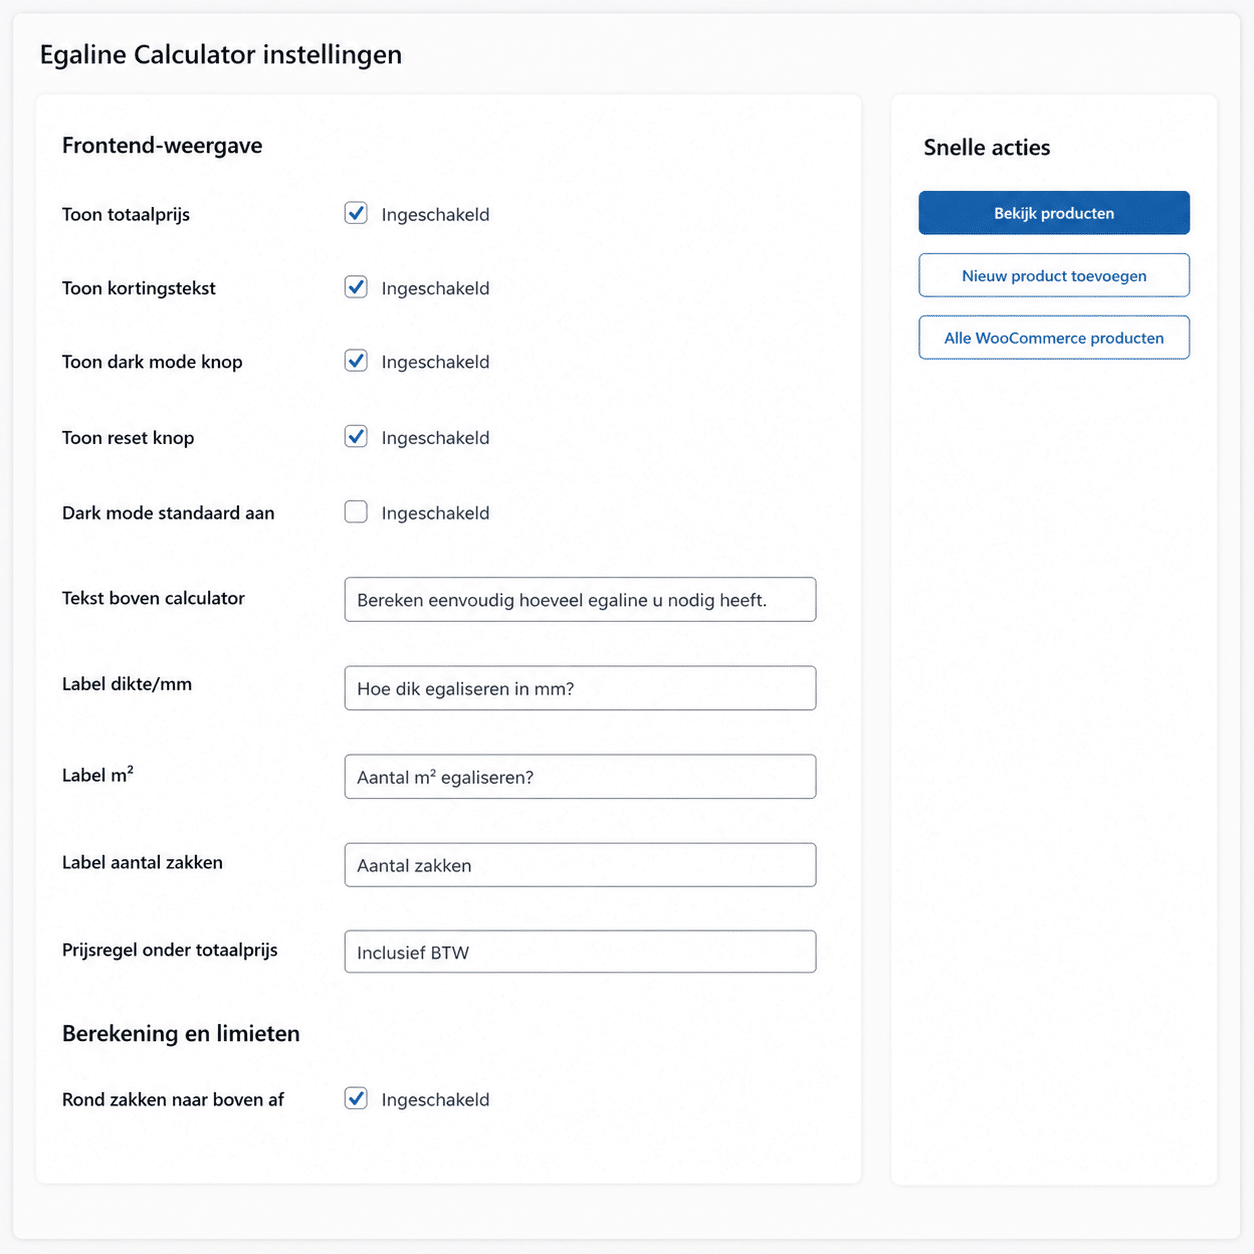Click Ingeschakeld text next to Toon kortingstekst
This screenshot has width=1254, height=1254.
point(435,288)
